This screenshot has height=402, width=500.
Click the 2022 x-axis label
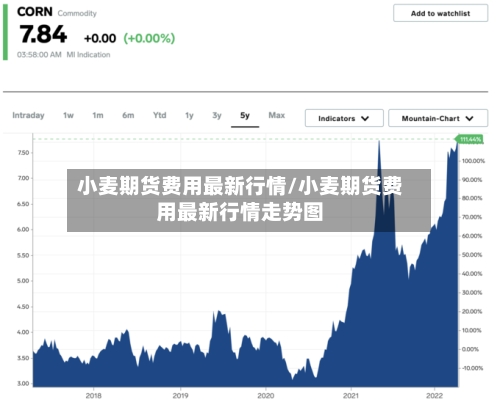pyautogui.click(x=434, y=395)
